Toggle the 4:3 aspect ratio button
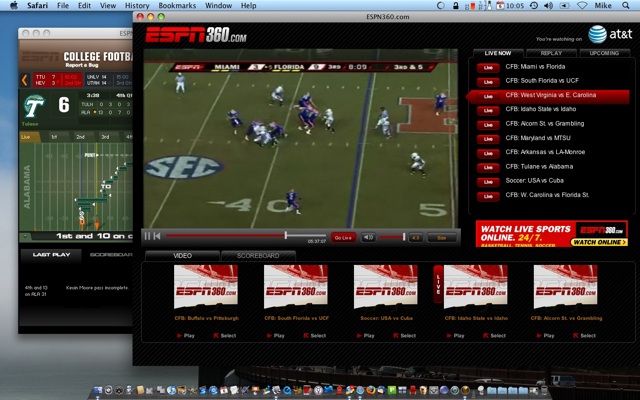The image size is (640, 400). (416, 237)
